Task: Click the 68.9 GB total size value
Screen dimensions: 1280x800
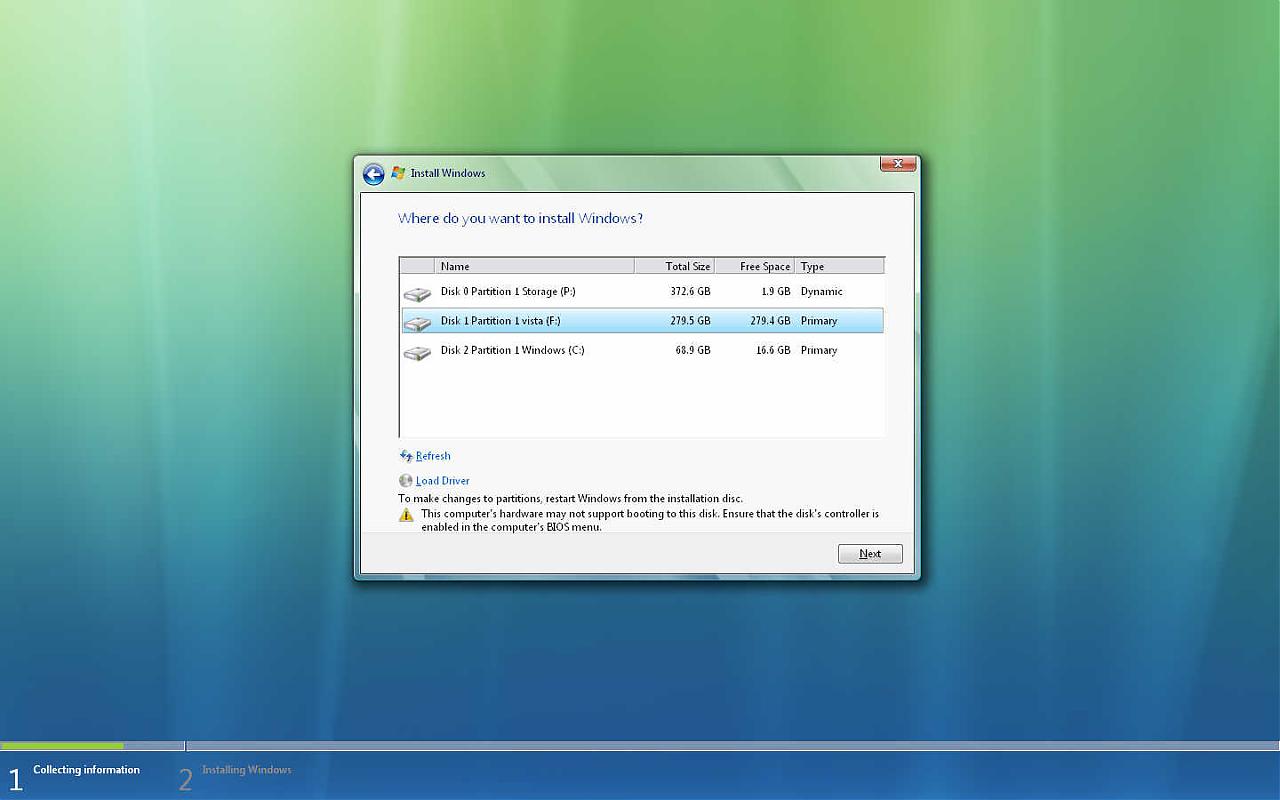Action: (x=693, y=350)
